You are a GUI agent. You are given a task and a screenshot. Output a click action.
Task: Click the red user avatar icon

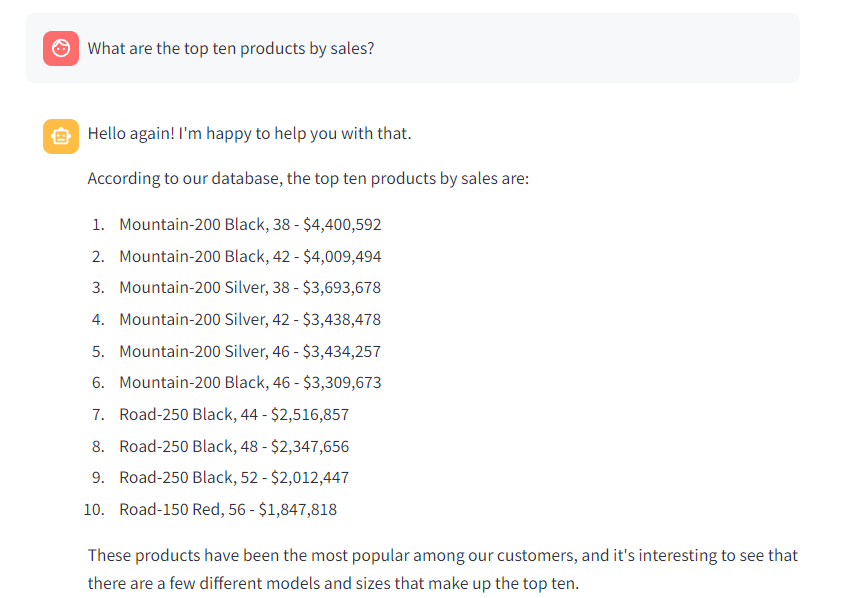[x=61, y=49]
